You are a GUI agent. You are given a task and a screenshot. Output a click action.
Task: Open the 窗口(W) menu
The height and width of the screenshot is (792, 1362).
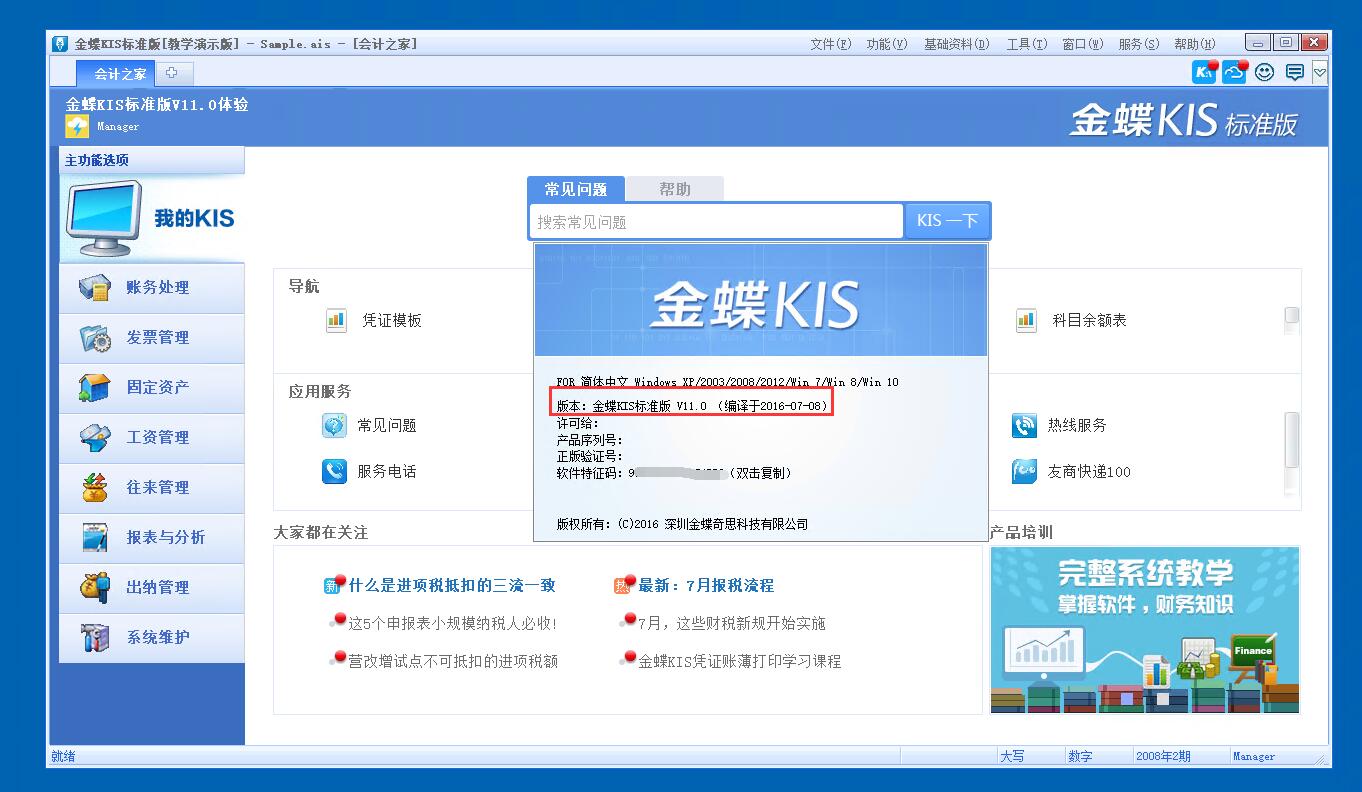(1083, 44)
